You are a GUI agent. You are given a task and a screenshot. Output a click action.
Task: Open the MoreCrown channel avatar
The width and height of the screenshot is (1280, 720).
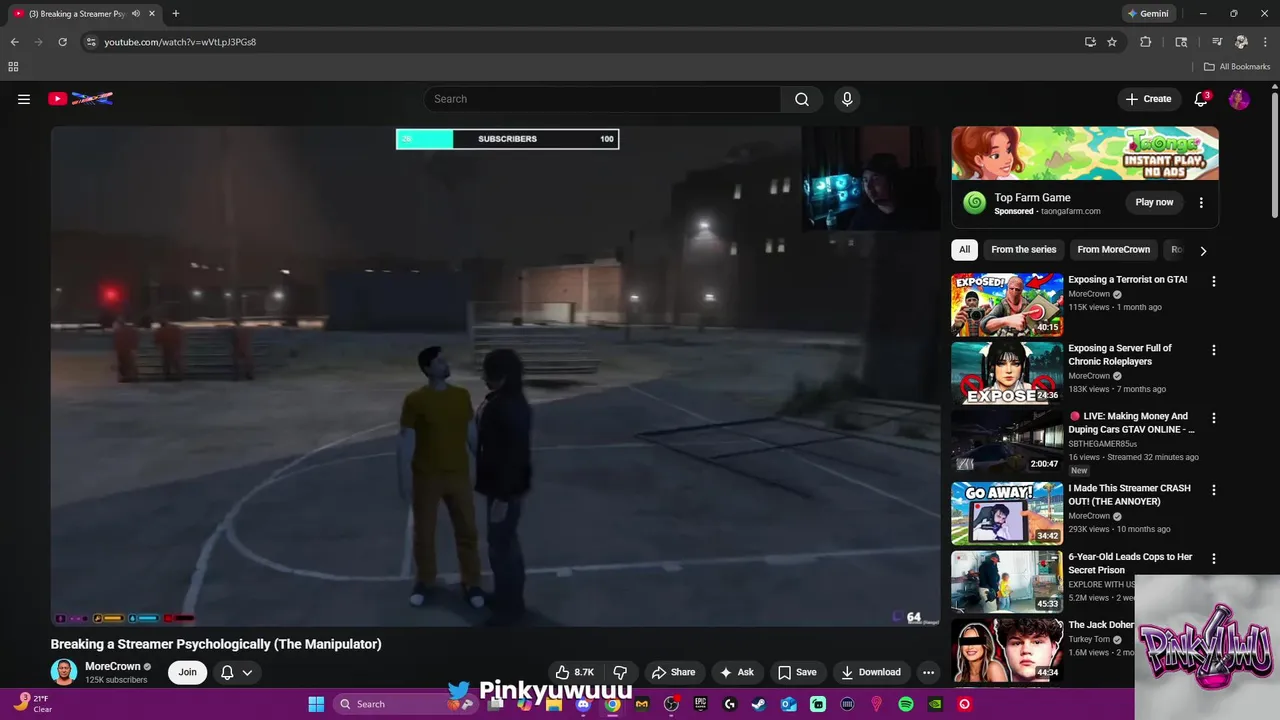point(64,672)
